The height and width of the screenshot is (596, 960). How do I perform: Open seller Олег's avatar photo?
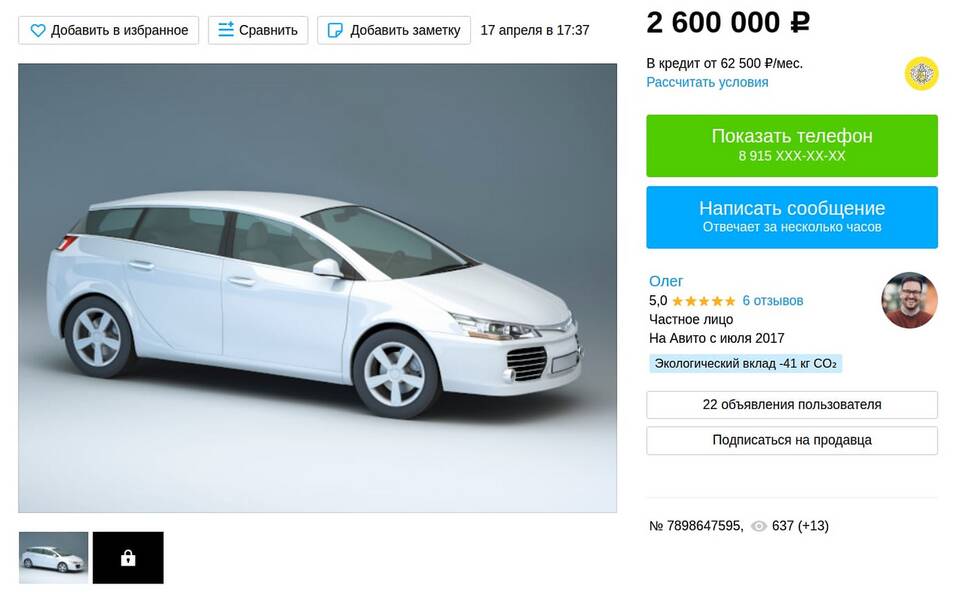tap(909, 300)
